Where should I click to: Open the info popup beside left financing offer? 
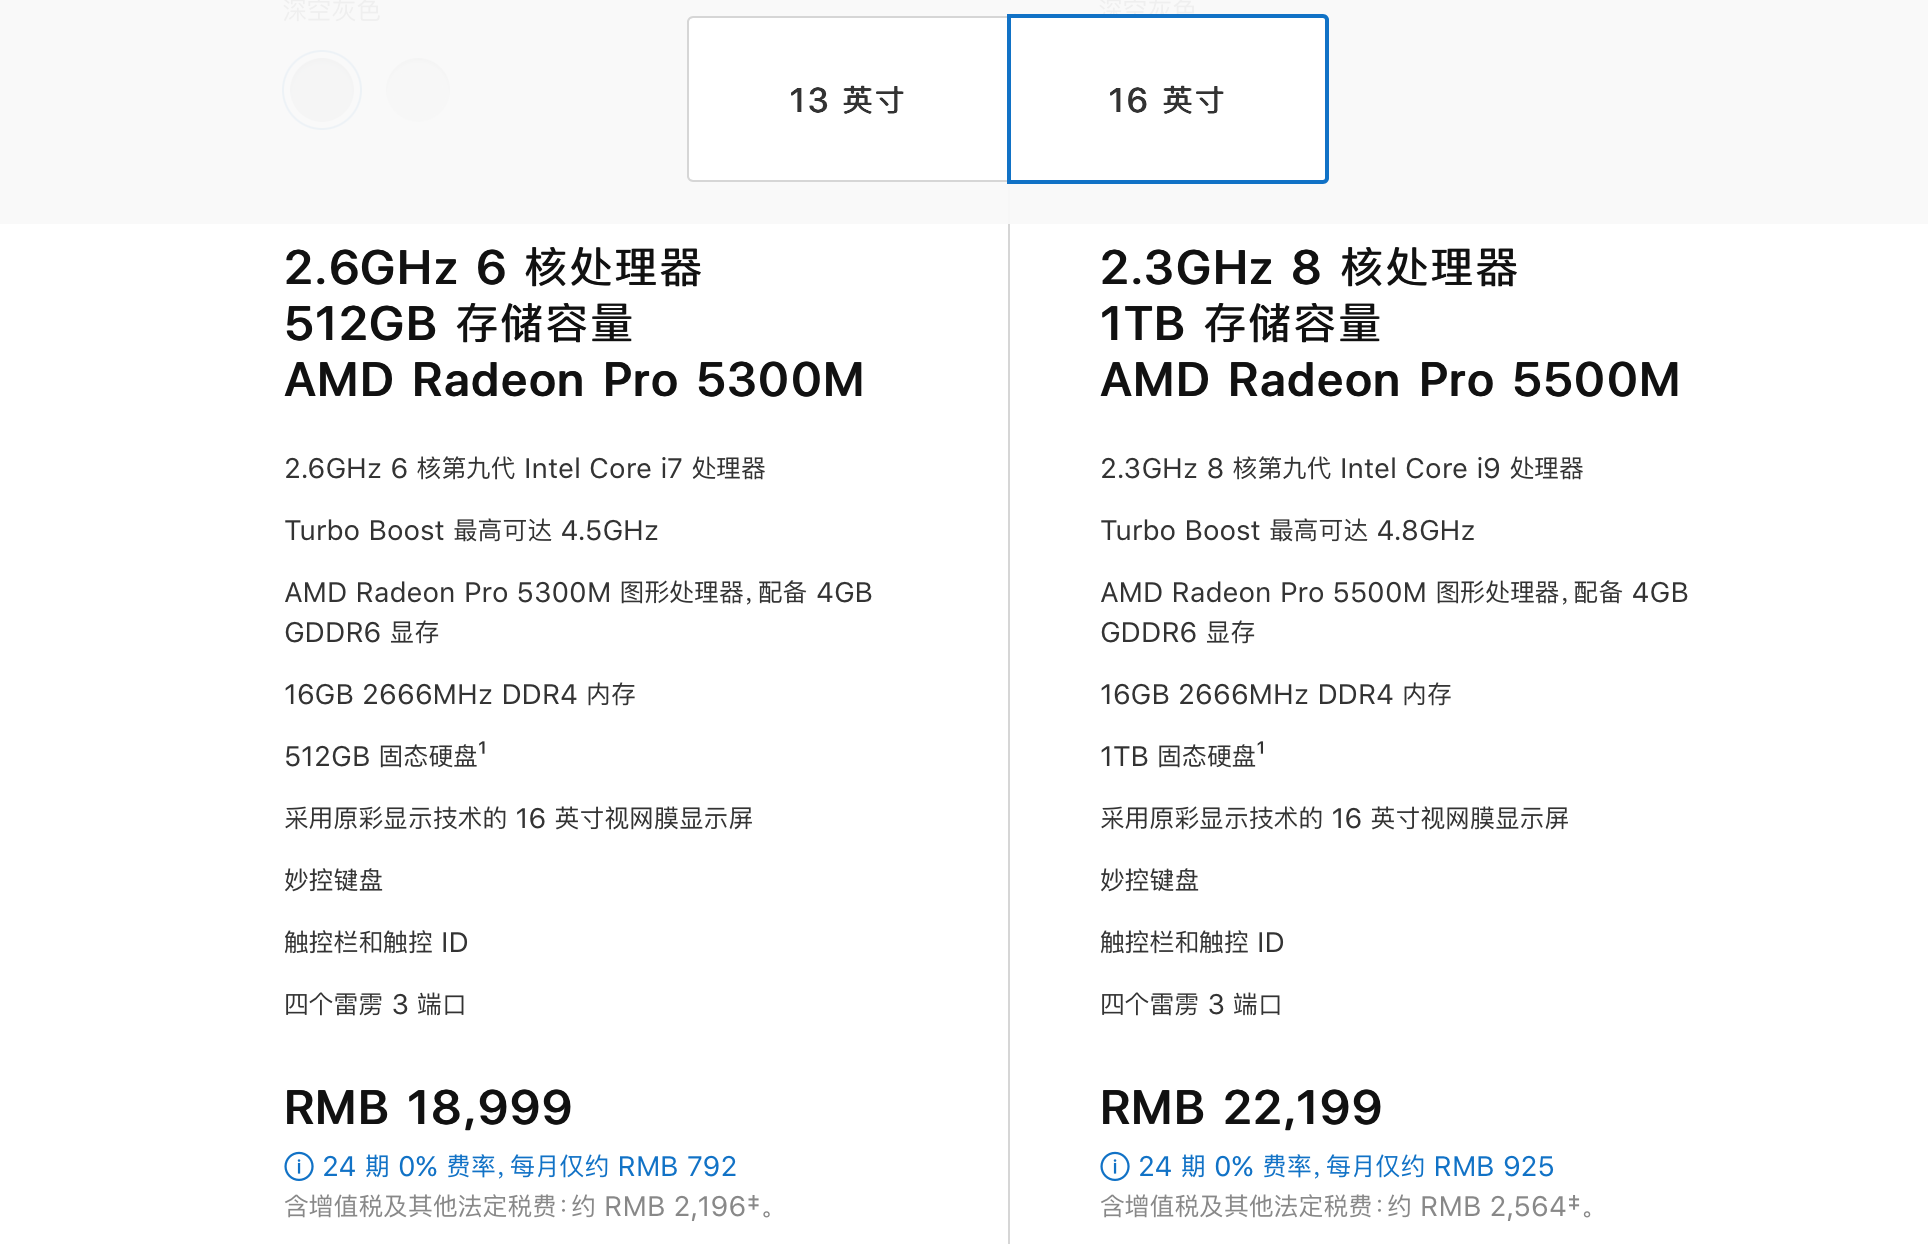pos(297,1165)
